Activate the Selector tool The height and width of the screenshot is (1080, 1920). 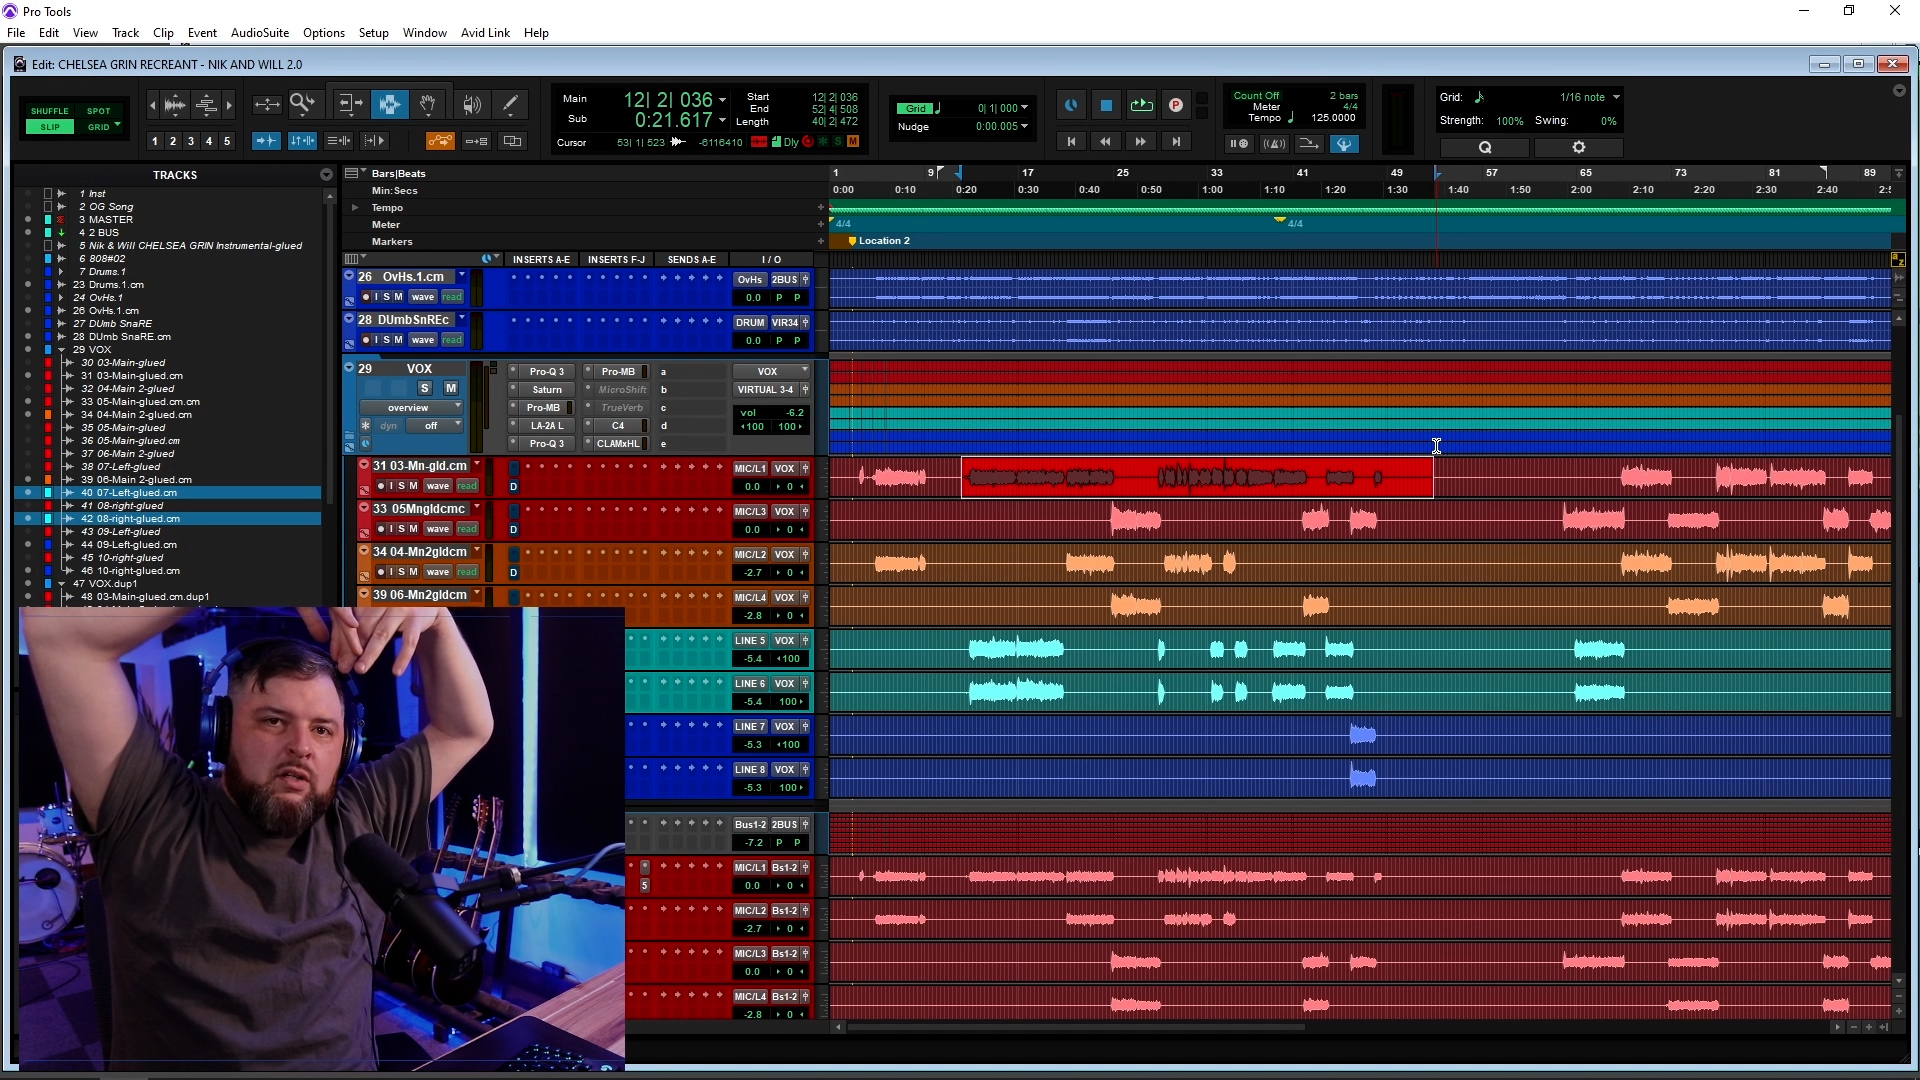point(389,104)
